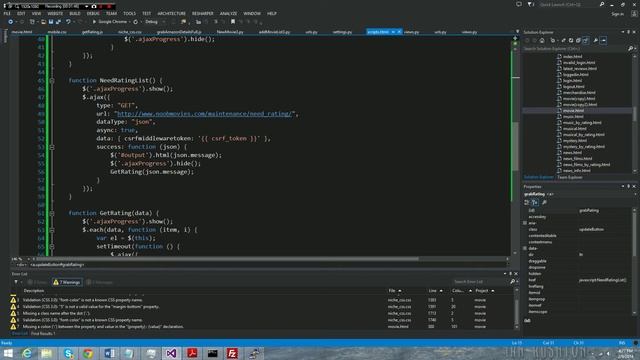
Task: Click the Home icon in Solution Explorer
Action: pyautogui.click(x=542, y=40)
